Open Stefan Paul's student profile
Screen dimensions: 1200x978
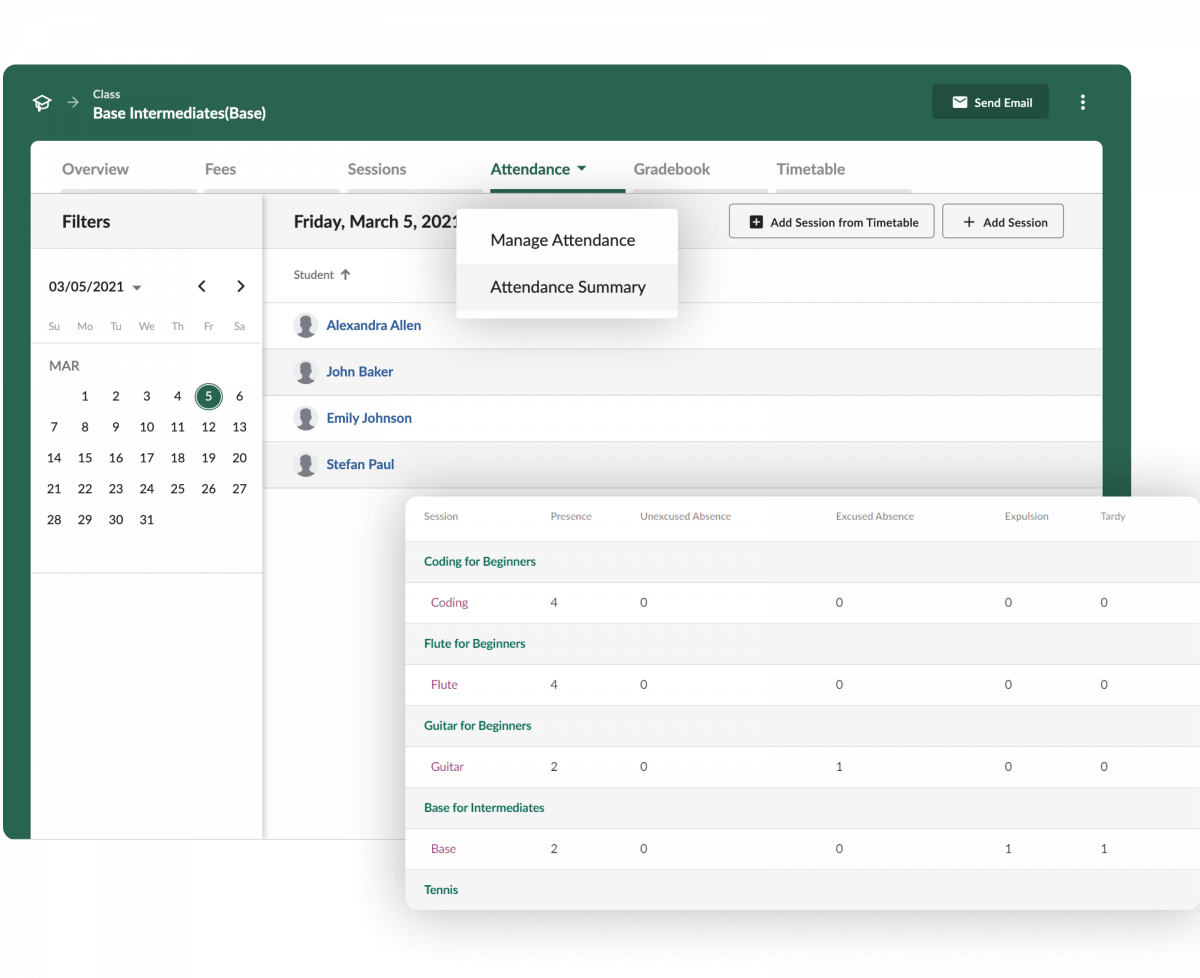pyautogui.click(x=360, y=465)
